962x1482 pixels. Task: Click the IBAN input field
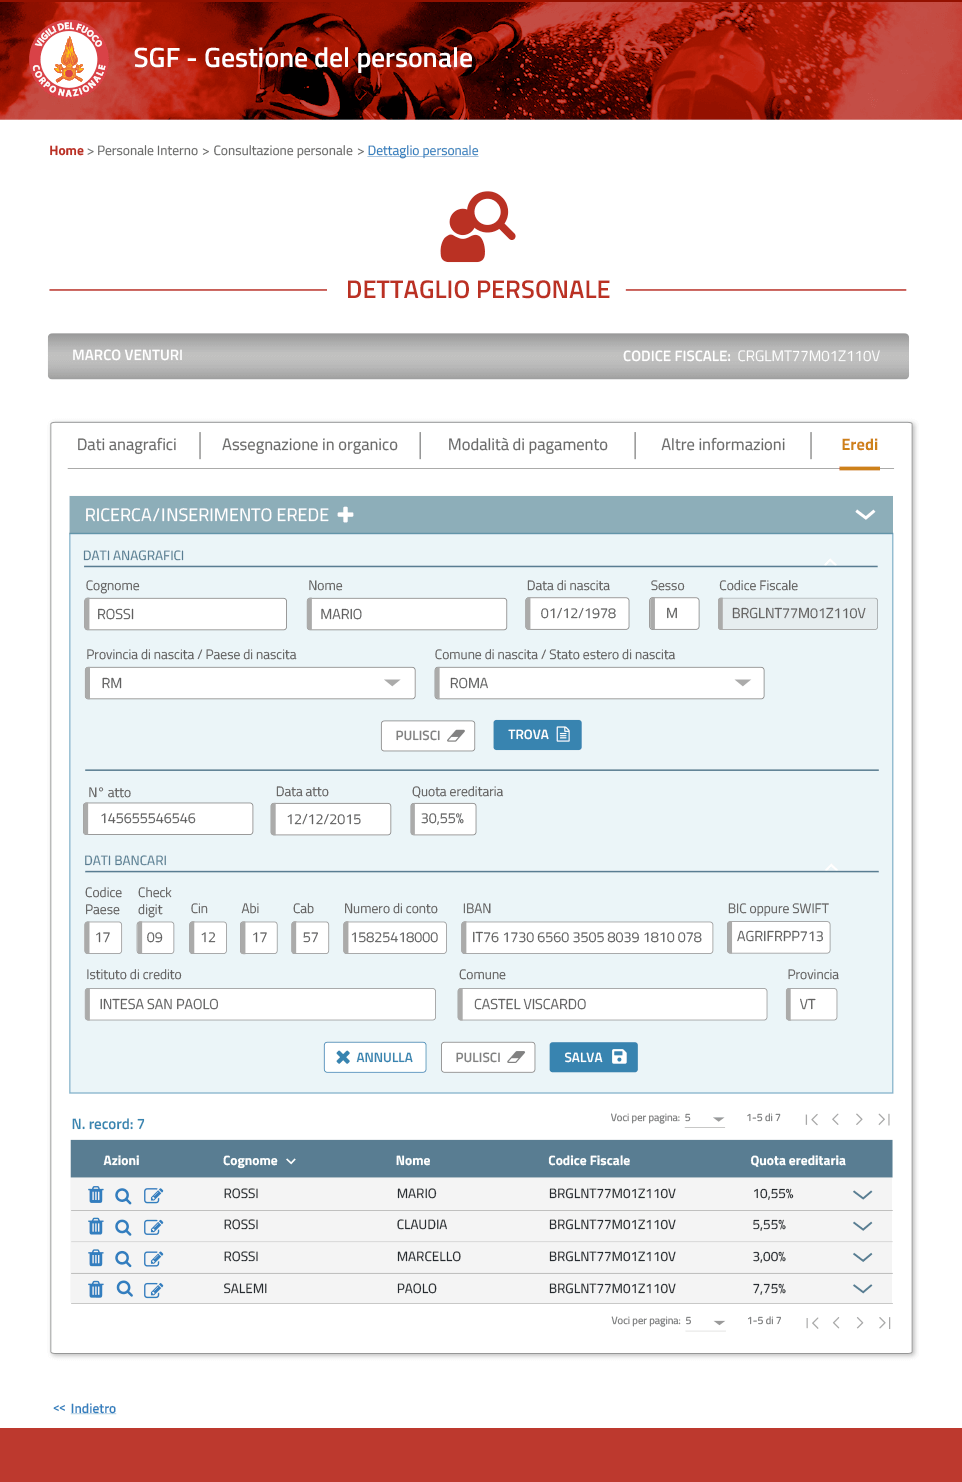coord(587,937)
